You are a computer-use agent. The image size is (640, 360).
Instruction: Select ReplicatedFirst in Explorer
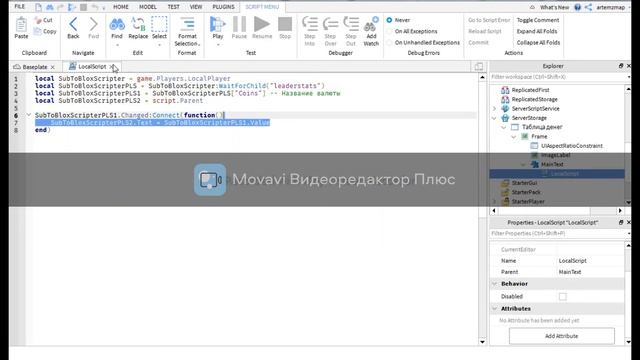pos(530,90)
